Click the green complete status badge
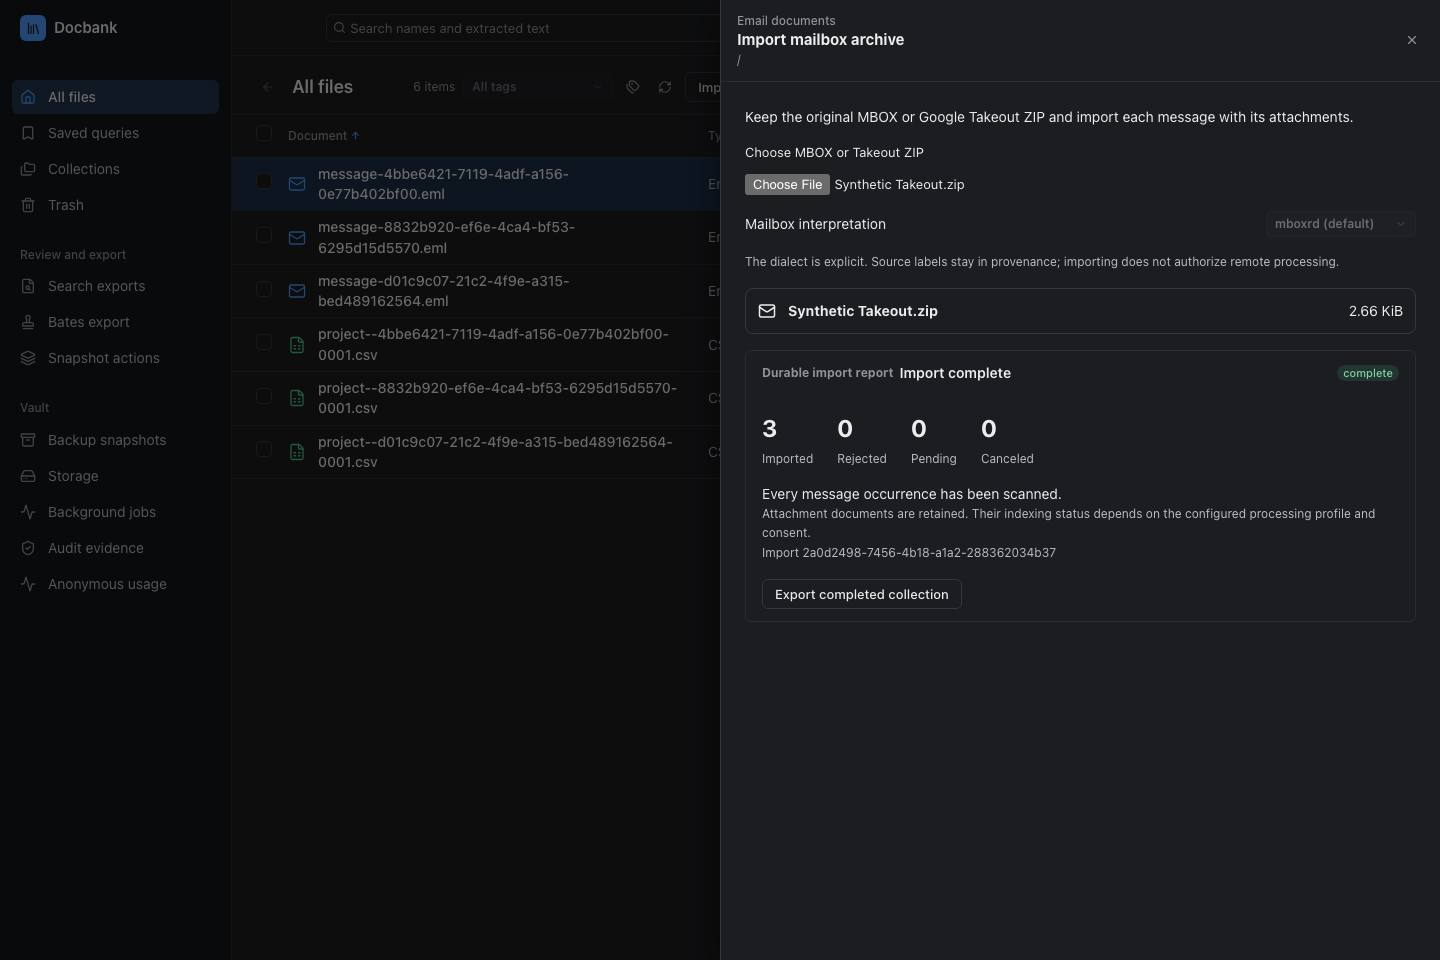This screenshot has height=960, width=1440. 1368,373
